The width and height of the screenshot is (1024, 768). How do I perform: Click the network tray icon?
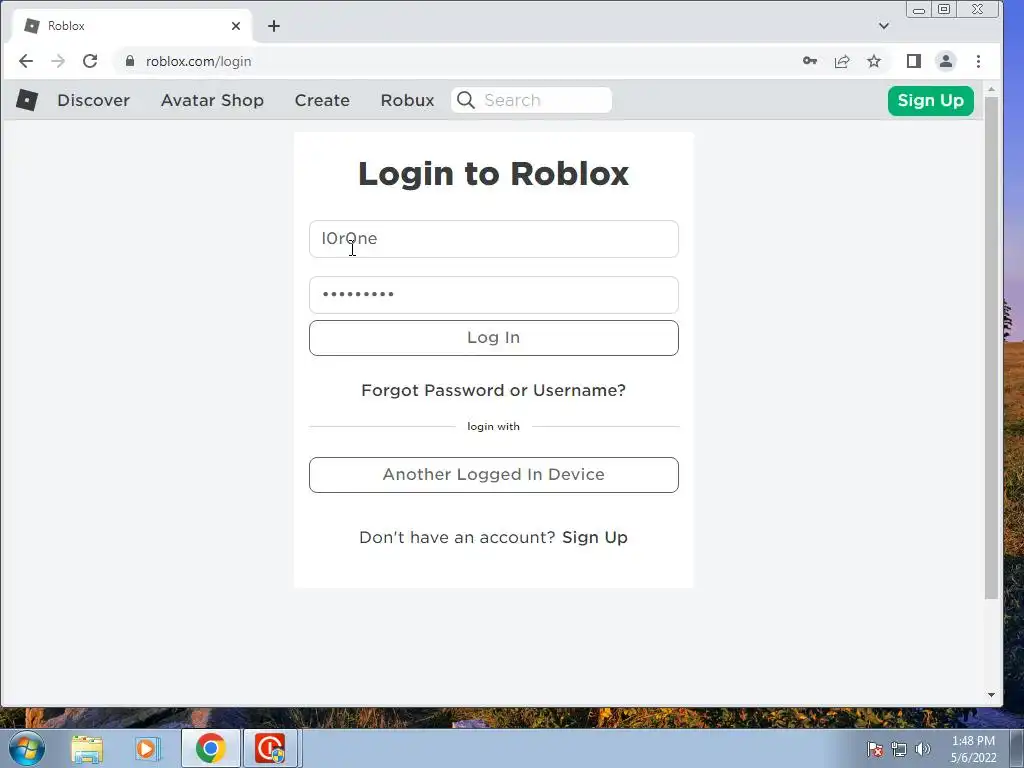[899, 749]
